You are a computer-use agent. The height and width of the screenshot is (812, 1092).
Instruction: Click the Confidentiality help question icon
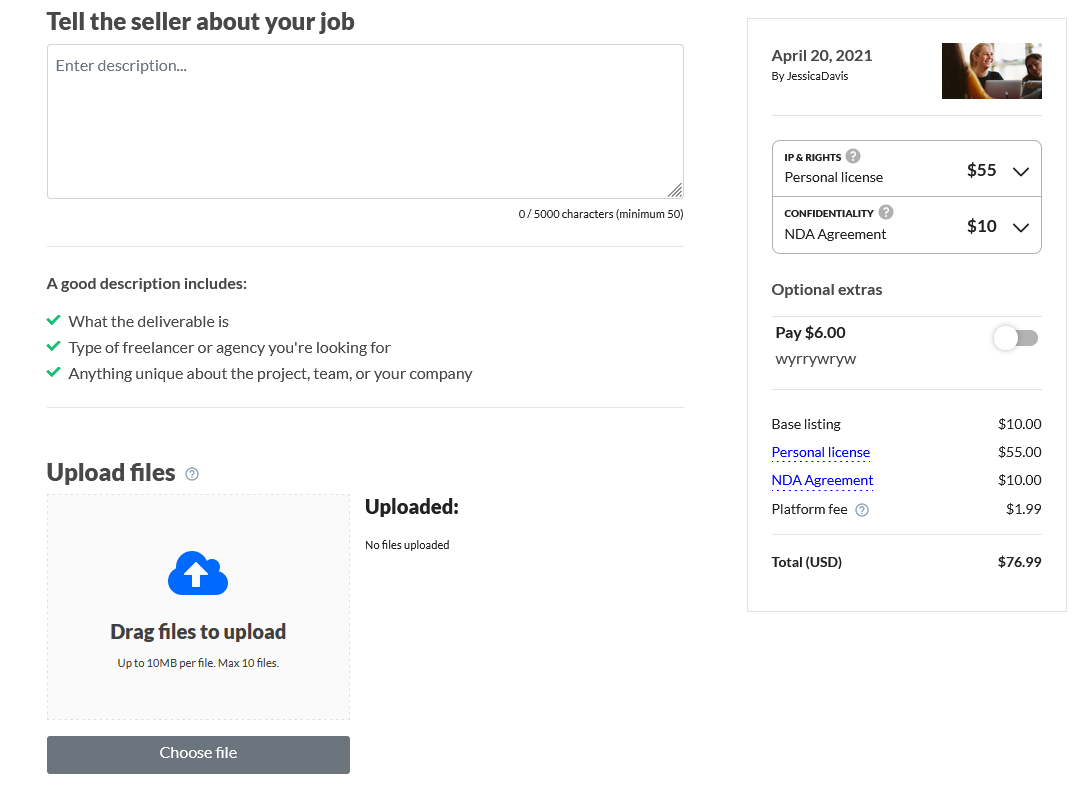point(885,212)
